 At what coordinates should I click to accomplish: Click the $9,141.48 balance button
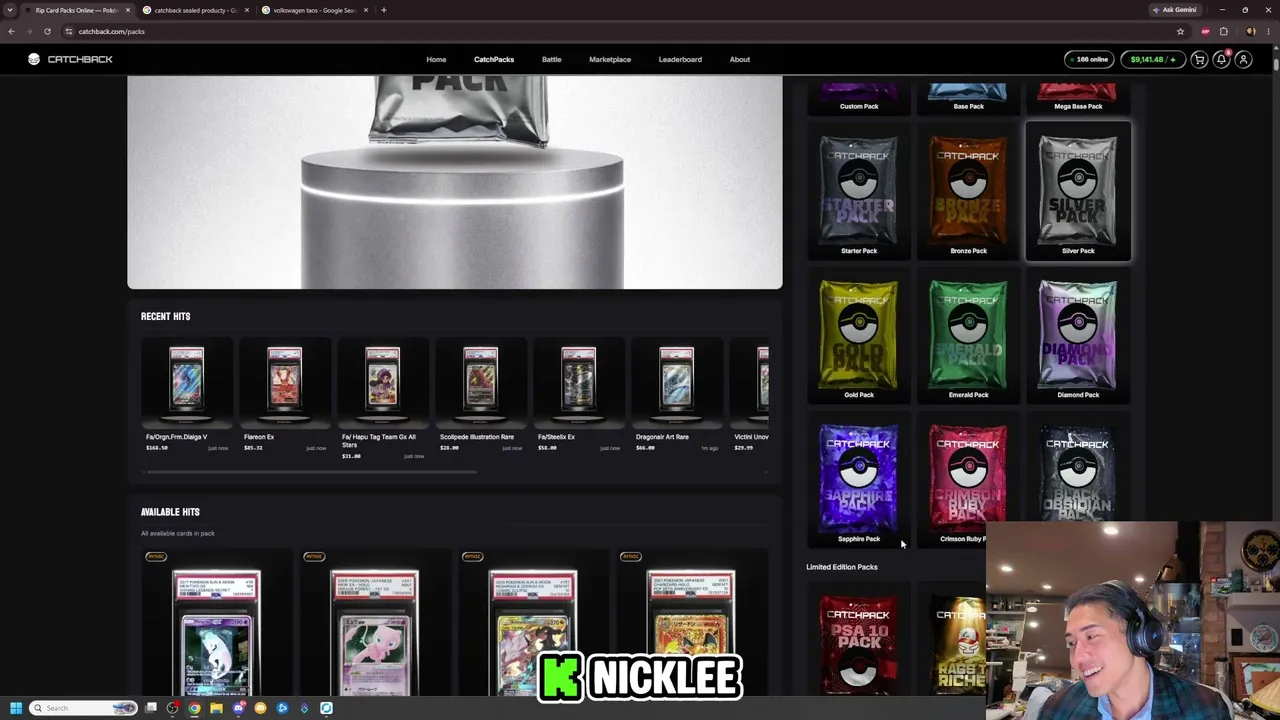click(1153, 60)
